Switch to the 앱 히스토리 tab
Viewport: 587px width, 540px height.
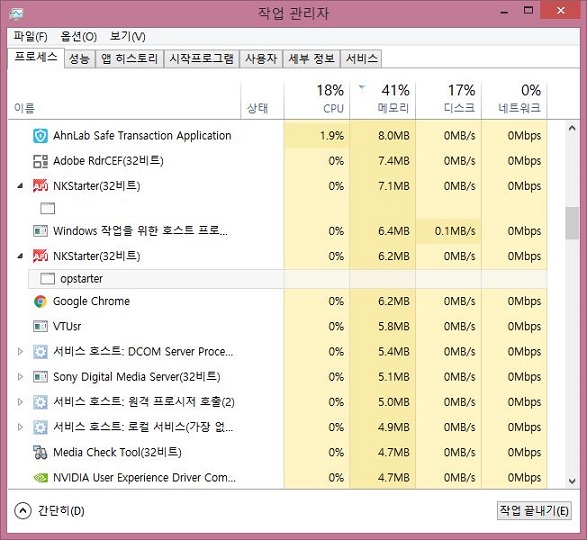pyautogui.click(x=130, y=59)
